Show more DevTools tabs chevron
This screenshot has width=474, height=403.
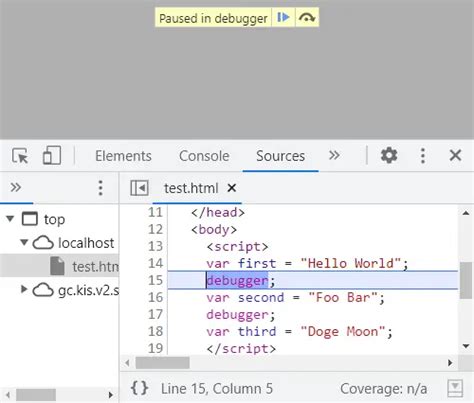click(334, 155)
